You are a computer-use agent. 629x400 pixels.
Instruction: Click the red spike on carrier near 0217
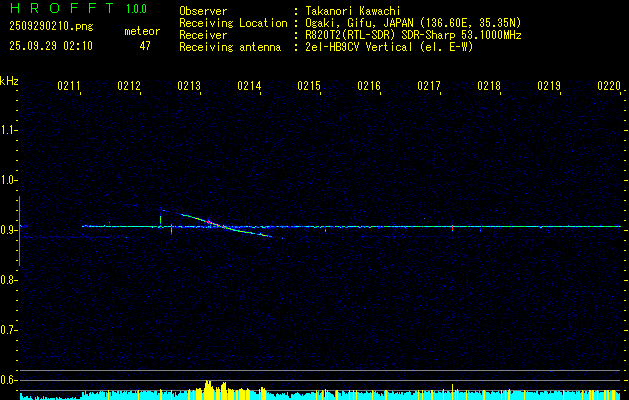coord(452,227)
